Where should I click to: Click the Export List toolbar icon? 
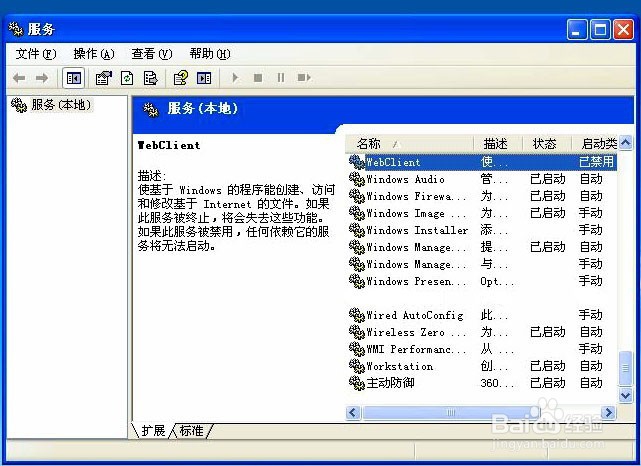pos(150,78)
